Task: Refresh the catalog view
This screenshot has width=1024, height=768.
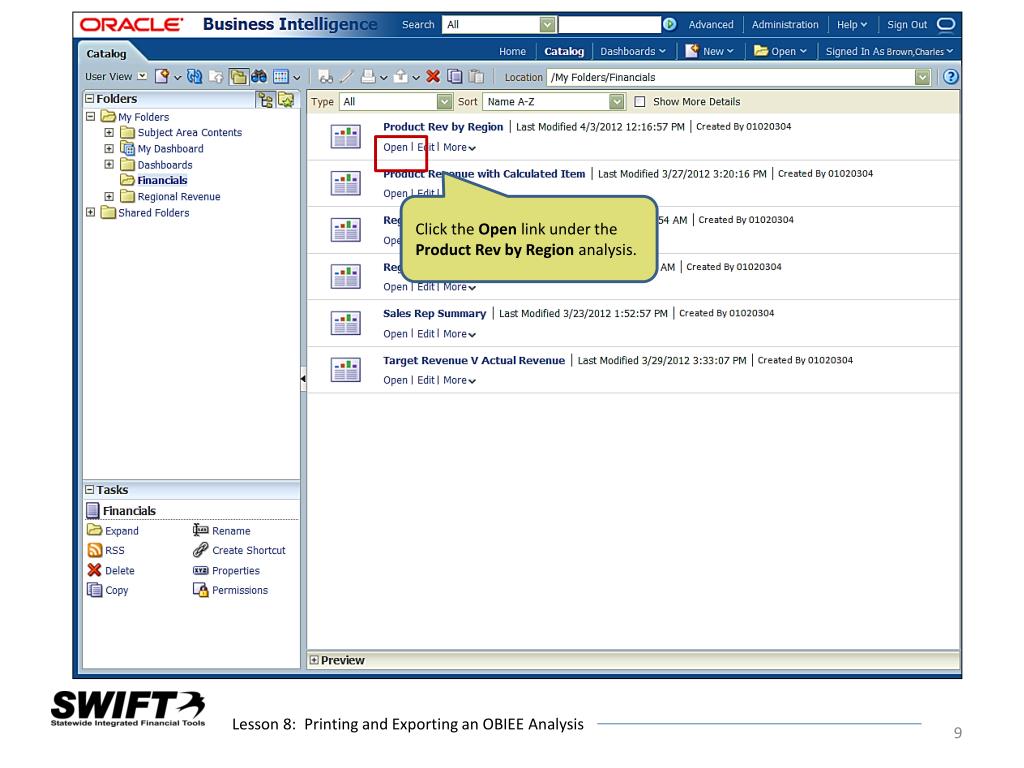Action: (x=195, y=76)
